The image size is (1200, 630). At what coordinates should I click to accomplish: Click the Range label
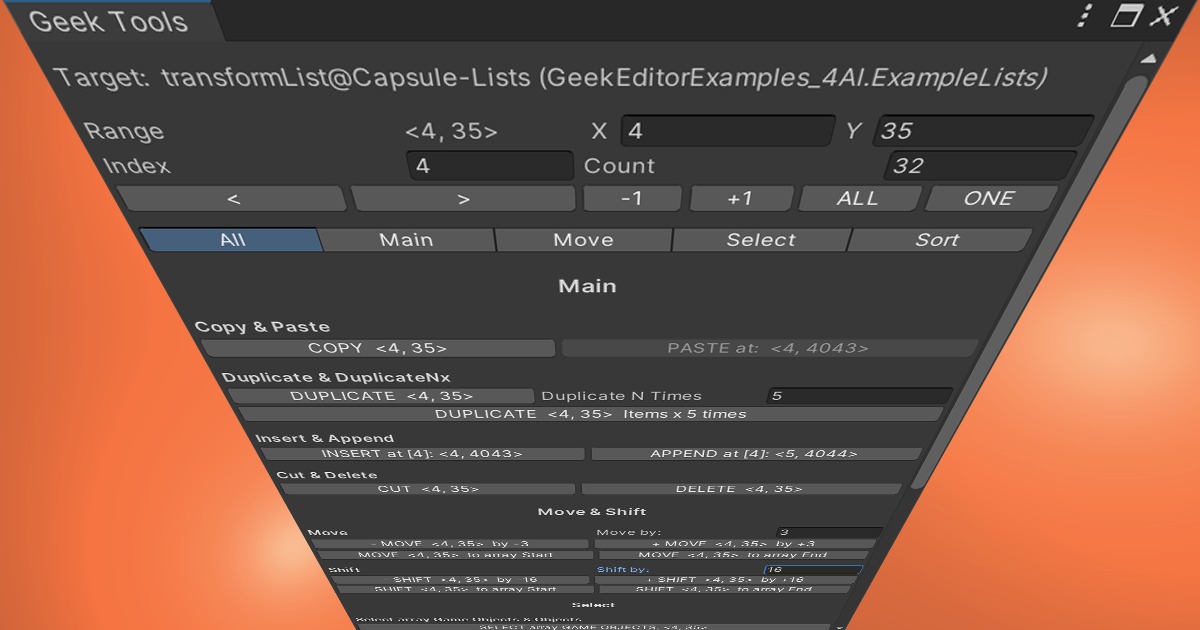click(124, 131)
